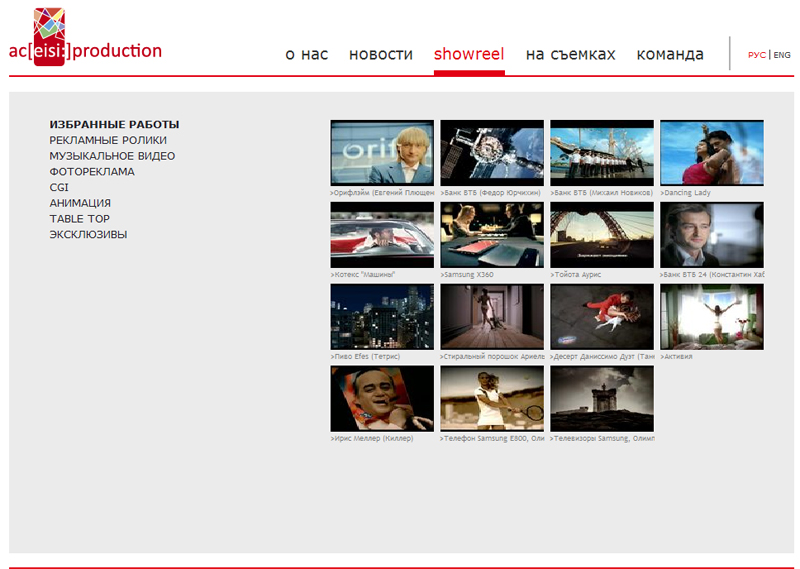800x569 pixels.
Task: Open the Орифлэйм video thumbnail
Action: point(382,153)
